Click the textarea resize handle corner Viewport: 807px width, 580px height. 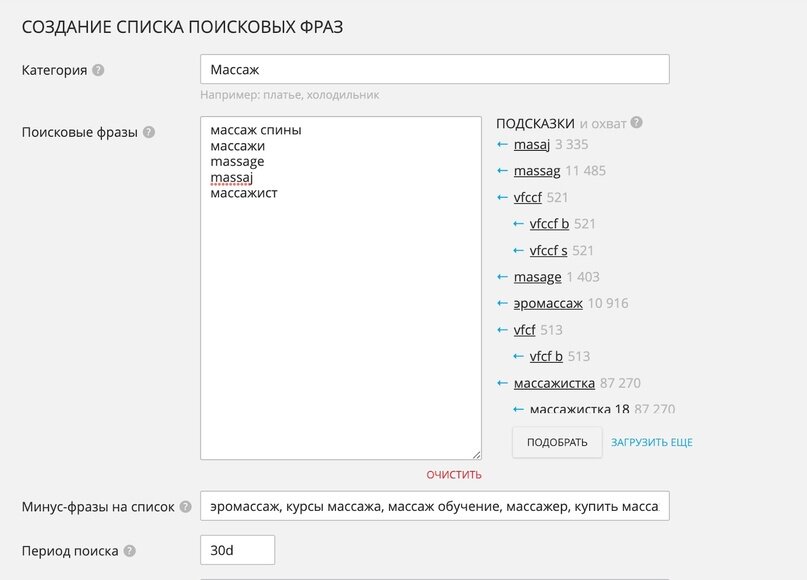coord(477,454)
